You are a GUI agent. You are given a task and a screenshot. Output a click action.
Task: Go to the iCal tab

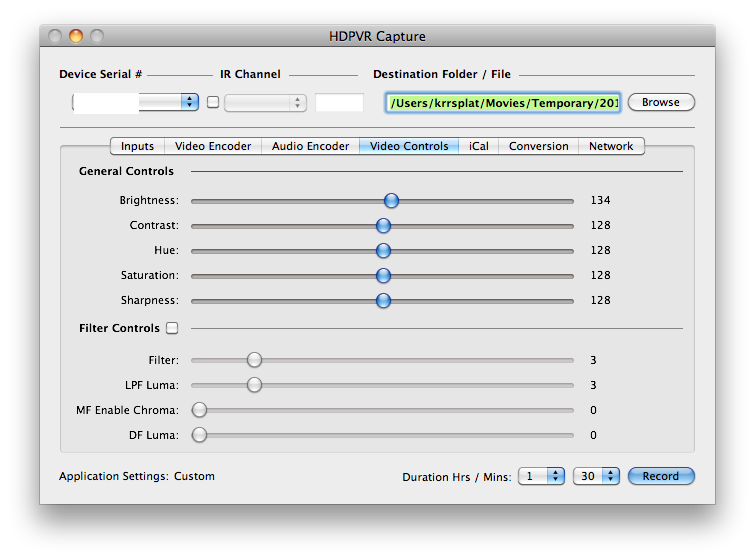click(x=479, y=146)
